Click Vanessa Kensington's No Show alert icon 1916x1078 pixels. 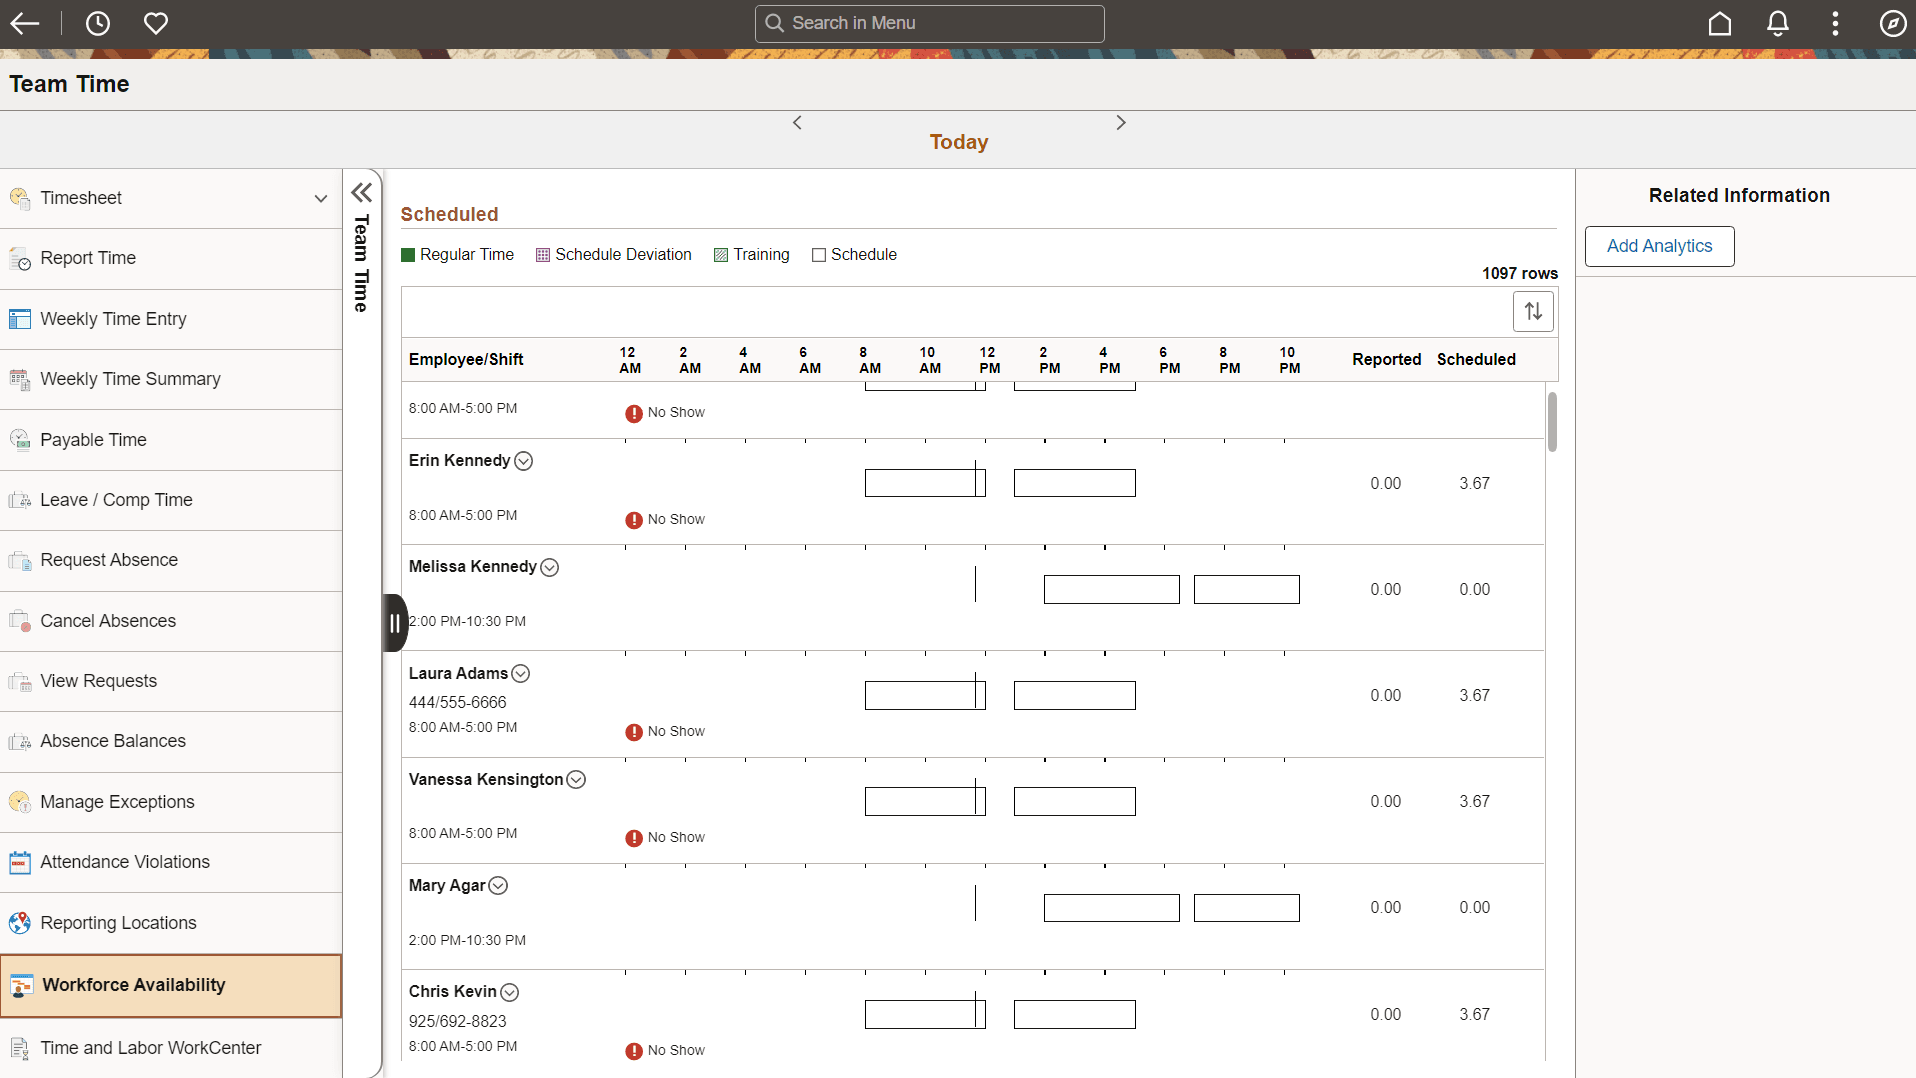(x=634, y=838)
